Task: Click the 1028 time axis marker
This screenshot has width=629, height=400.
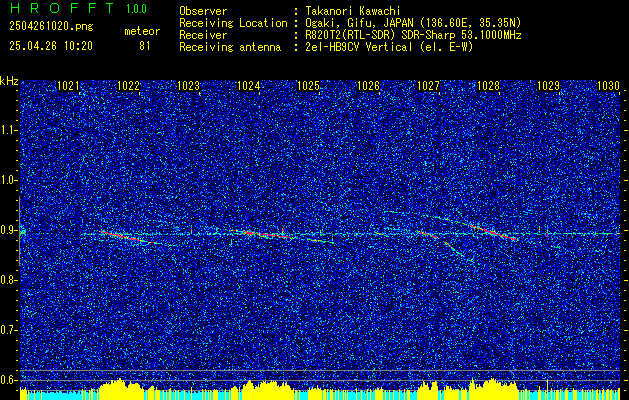Action: point(488,85)
